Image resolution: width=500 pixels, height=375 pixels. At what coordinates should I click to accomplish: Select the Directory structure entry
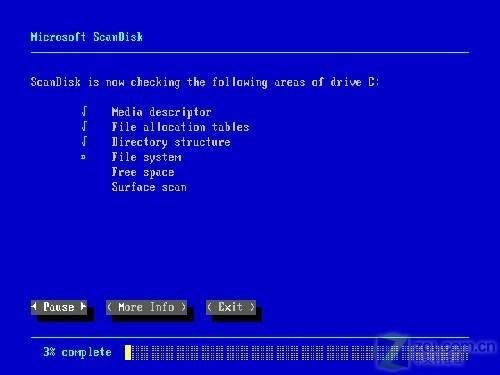click(x=171, y=142)
